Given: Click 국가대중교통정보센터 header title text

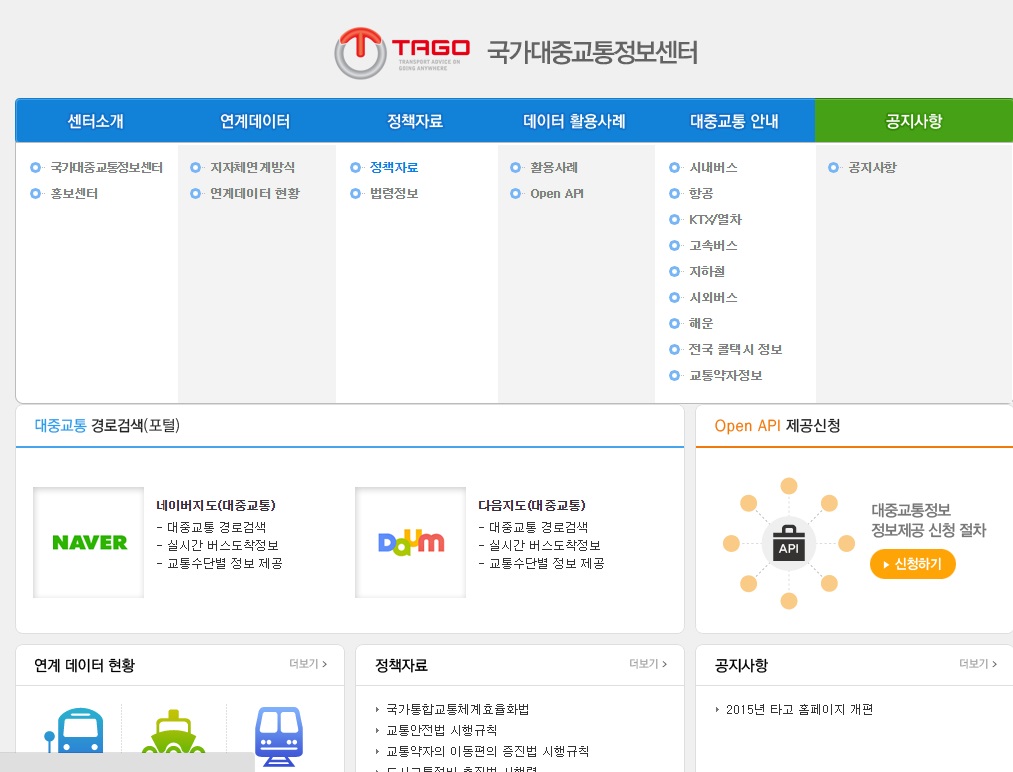Looking at the screenshot, I should 592,52.
